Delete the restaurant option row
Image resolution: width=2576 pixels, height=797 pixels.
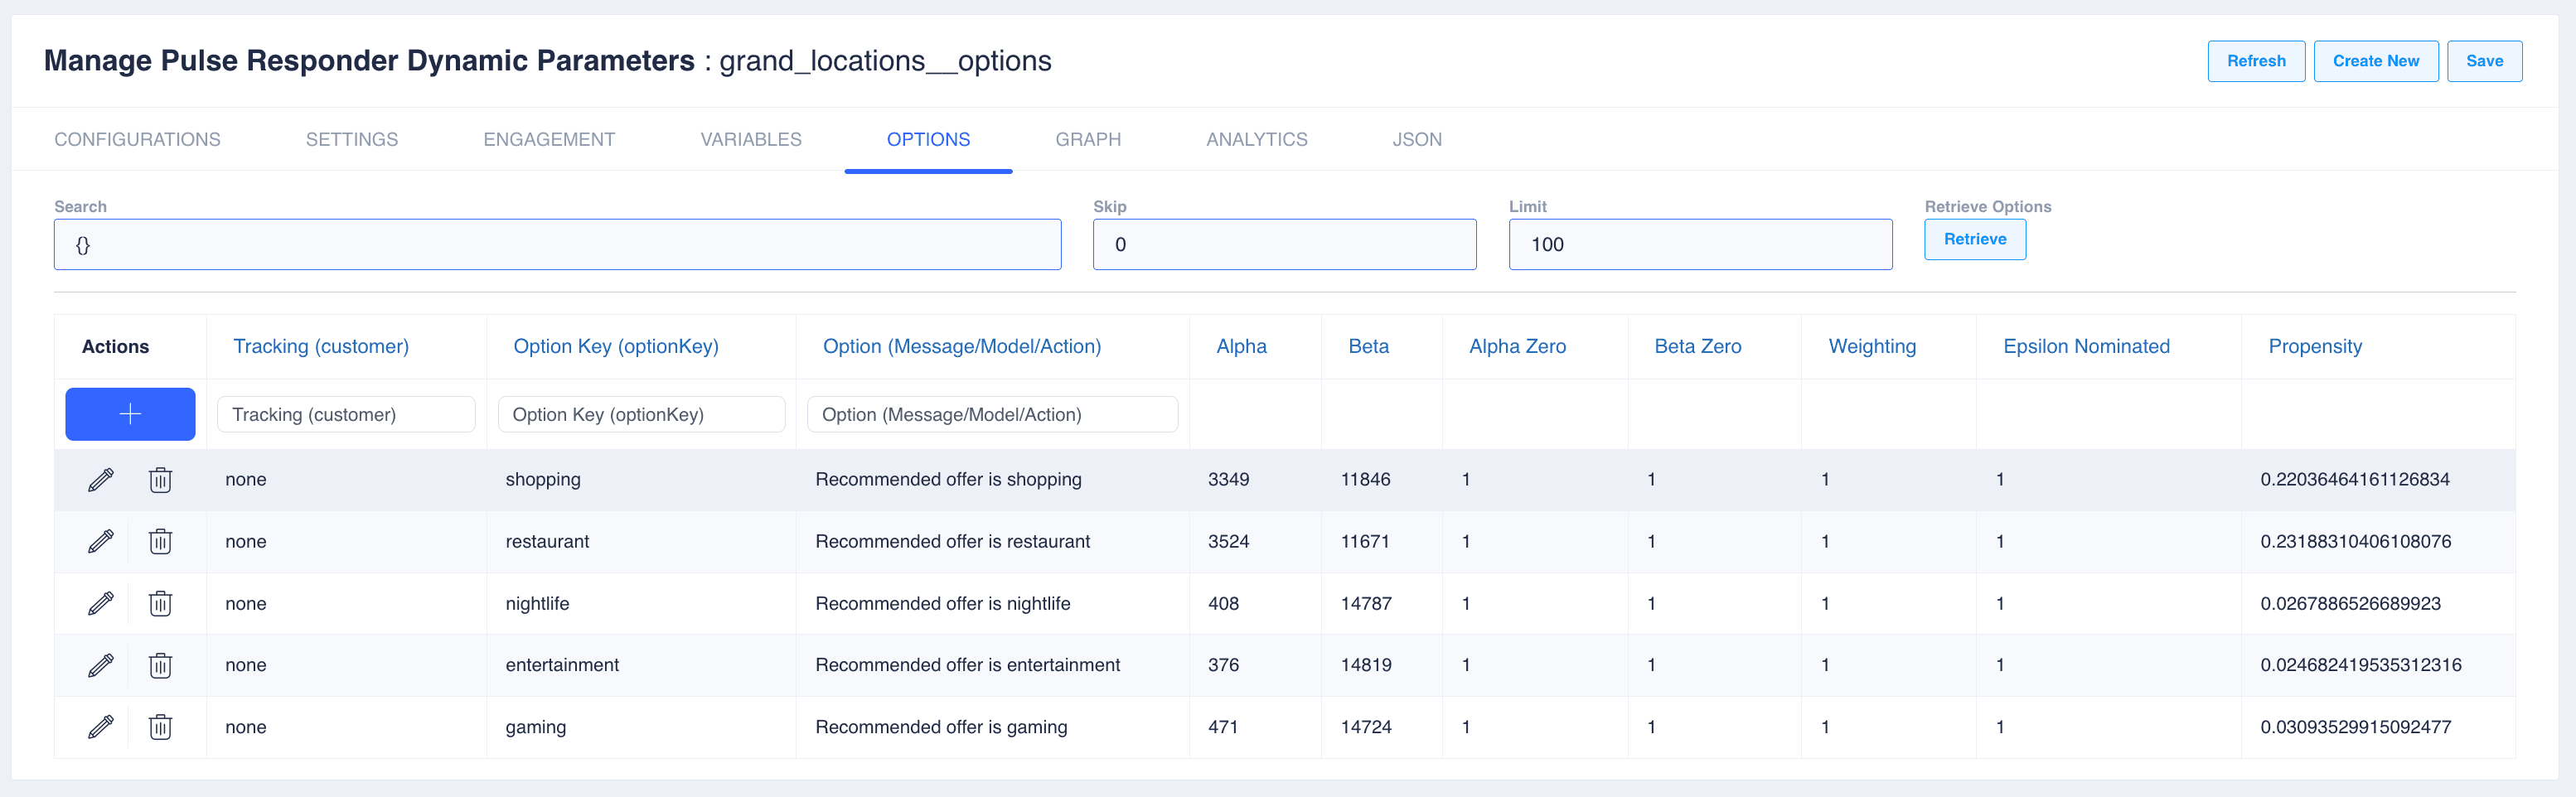(160, 542)
